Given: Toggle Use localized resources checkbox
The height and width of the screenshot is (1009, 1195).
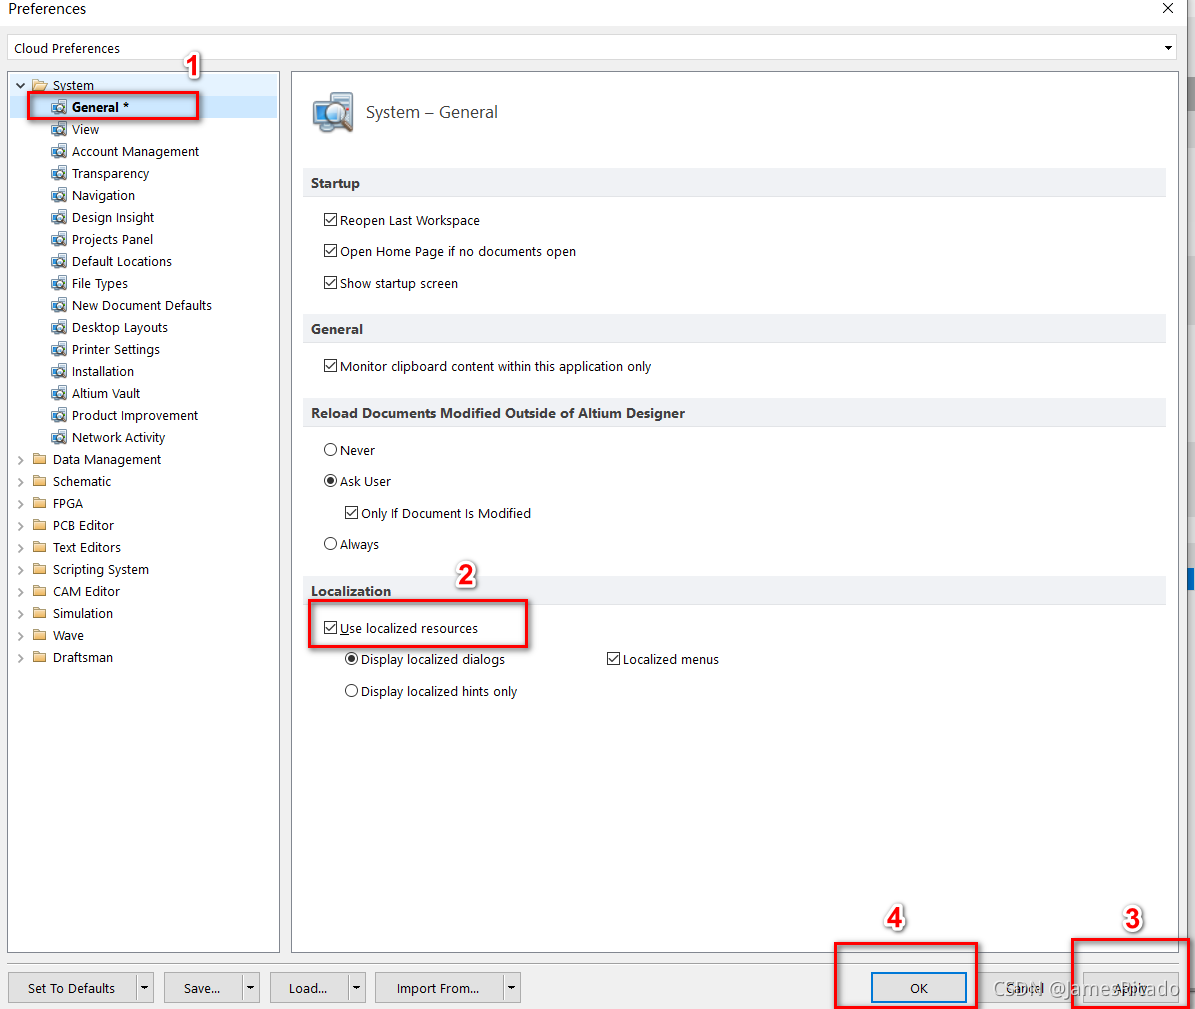Looking at the screenshot, I should pos(330,628).
